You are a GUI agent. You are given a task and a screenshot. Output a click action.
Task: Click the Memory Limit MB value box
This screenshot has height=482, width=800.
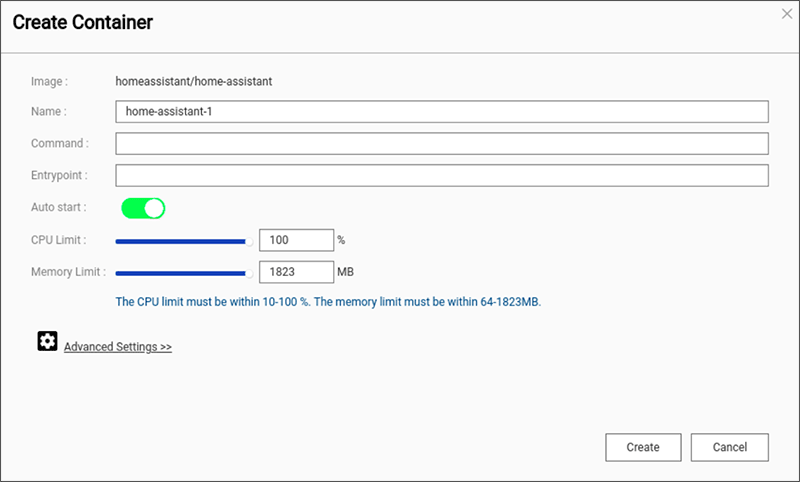[x=296, y=272]
